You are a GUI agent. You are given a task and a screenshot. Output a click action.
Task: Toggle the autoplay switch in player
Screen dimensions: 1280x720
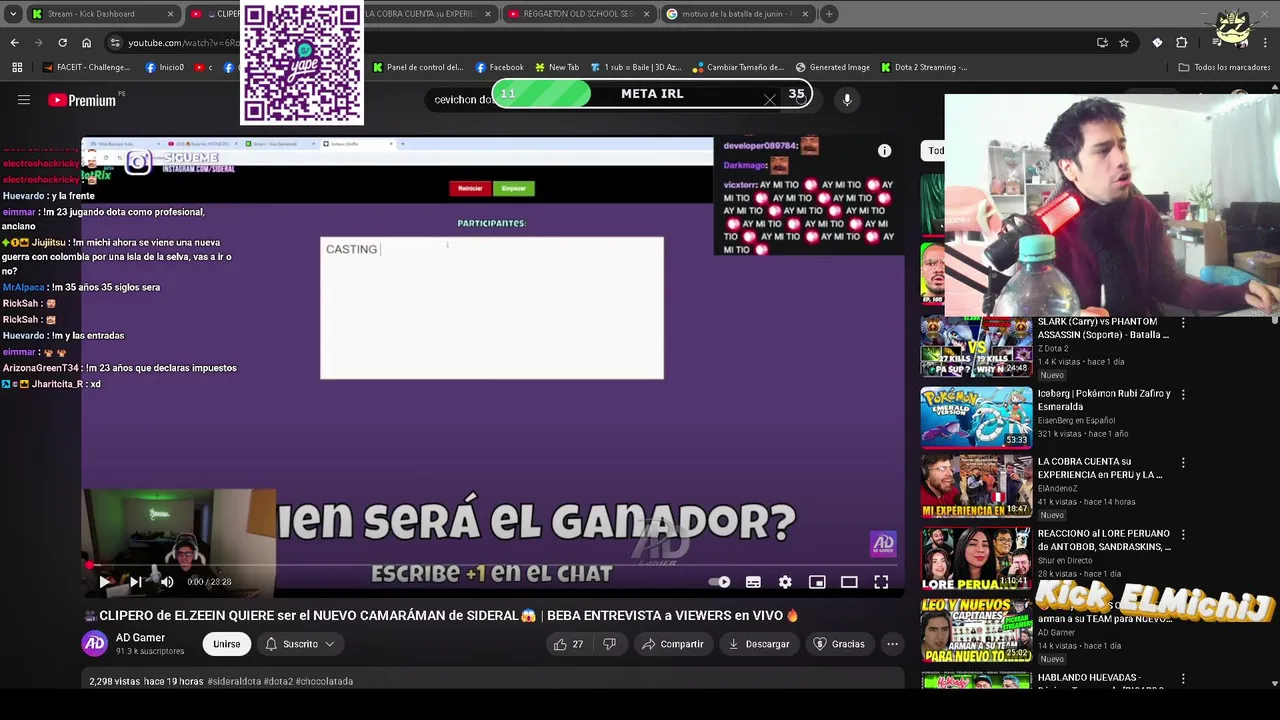tap(719, 582)
